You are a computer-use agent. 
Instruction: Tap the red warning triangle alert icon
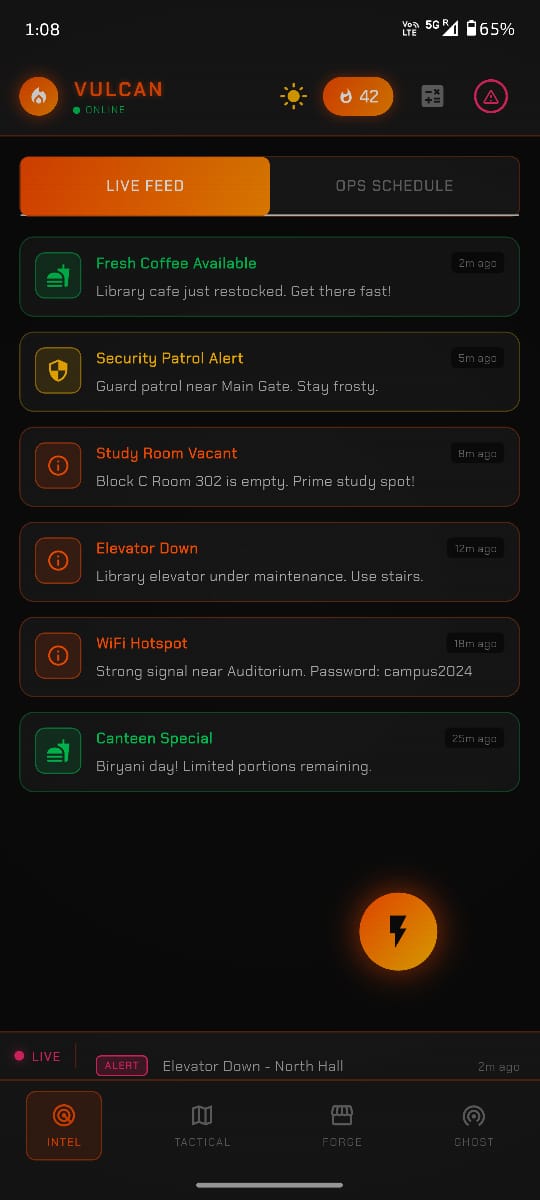point(491,96)
